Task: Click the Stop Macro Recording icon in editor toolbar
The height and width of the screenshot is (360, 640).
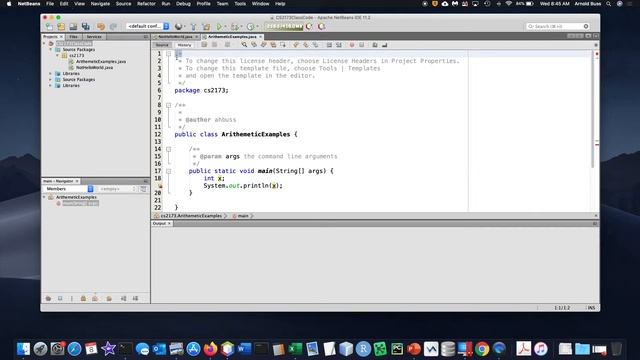Action: [x=362, y=45]
